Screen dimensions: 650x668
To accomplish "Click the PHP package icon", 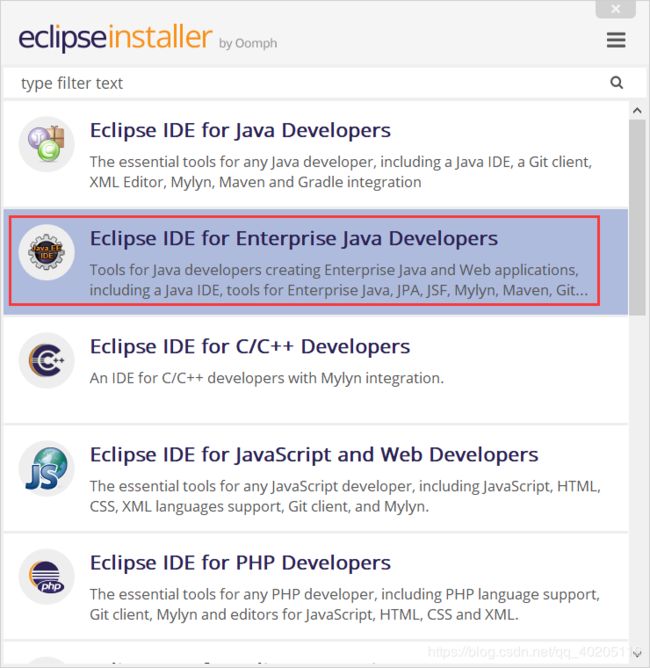I will coord(46,577).
